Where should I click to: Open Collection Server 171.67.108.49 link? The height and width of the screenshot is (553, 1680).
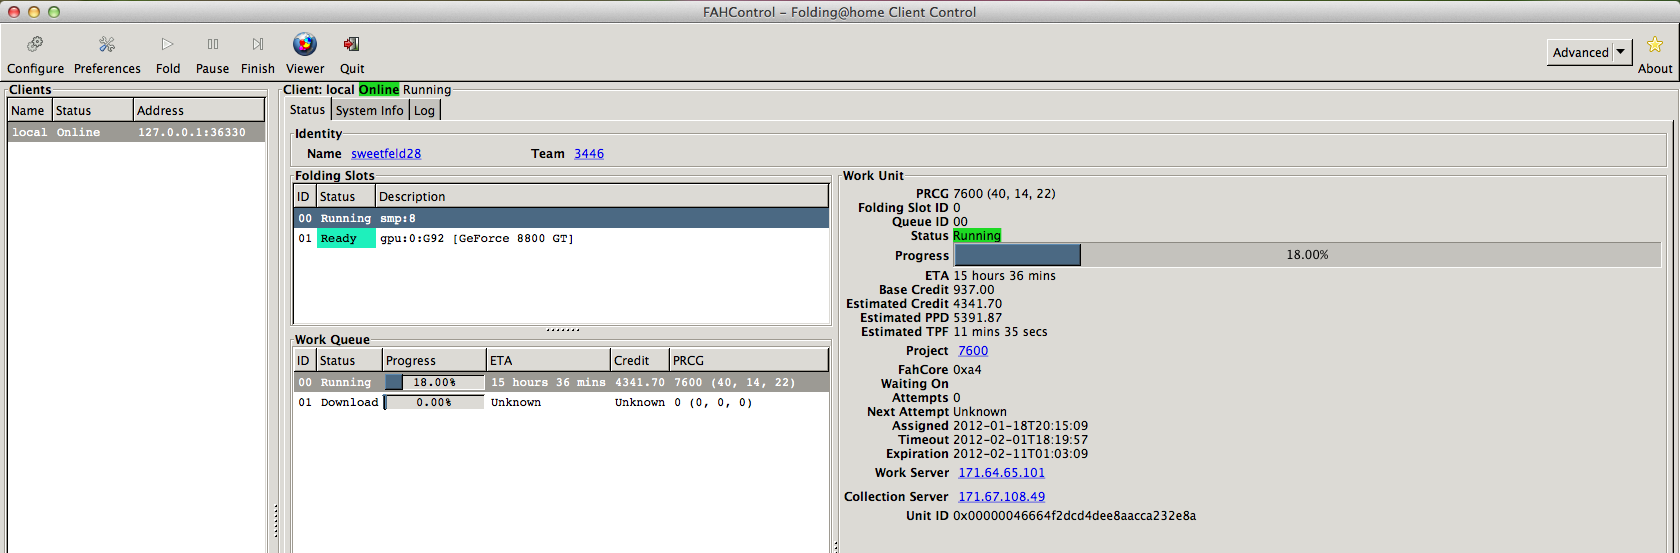point(1002,497)
